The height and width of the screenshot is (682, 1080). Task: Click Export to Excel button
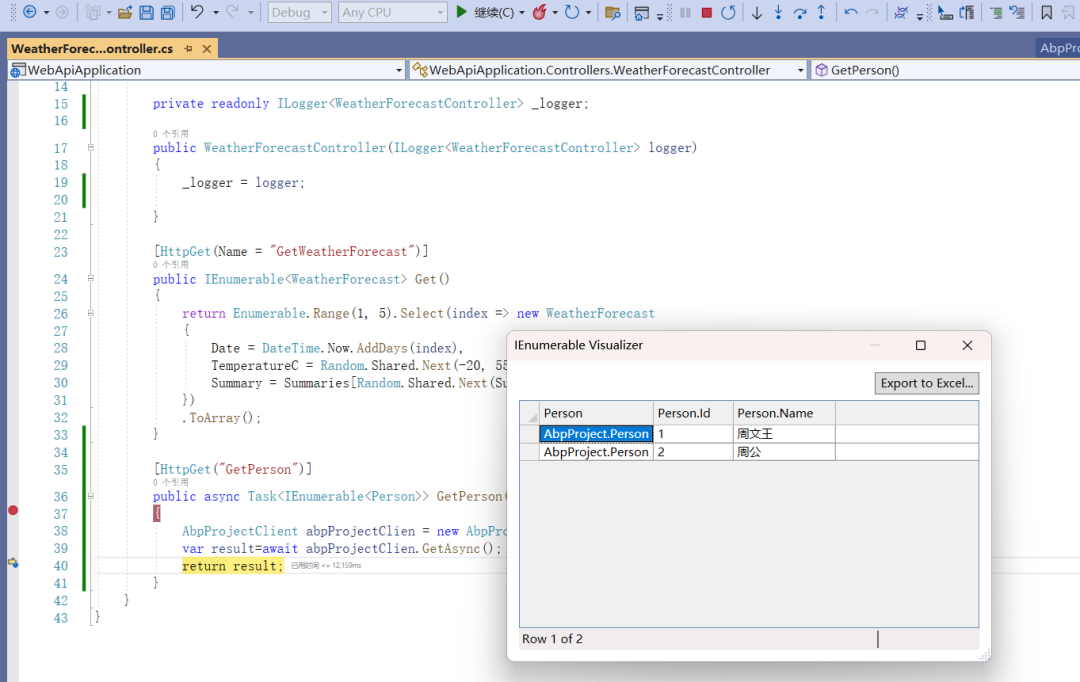926,383
